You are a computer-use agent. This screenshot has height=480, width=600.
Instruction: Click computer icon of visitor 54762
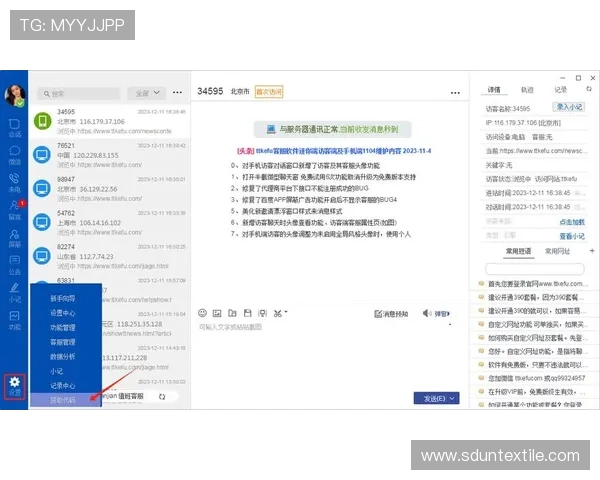pyautogui.click(x=42, y=222)
